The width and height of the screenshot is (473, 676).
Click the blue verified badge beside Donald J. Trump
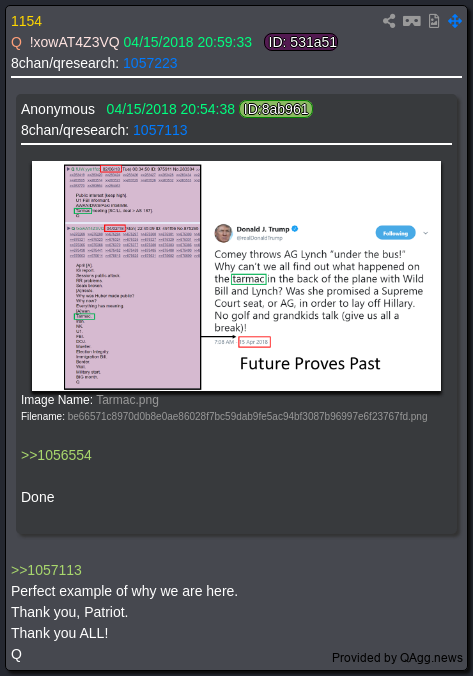tap(295, 229)
